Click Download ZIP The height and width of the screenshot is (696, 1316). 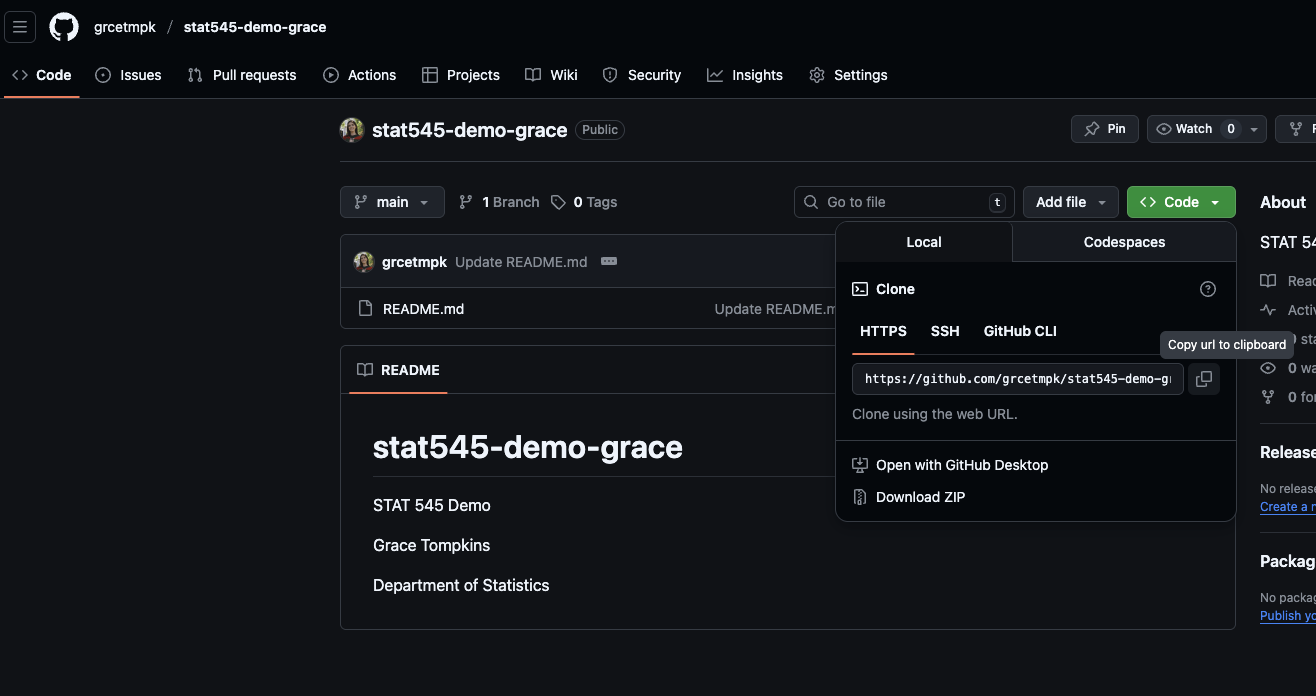(920, 497)
